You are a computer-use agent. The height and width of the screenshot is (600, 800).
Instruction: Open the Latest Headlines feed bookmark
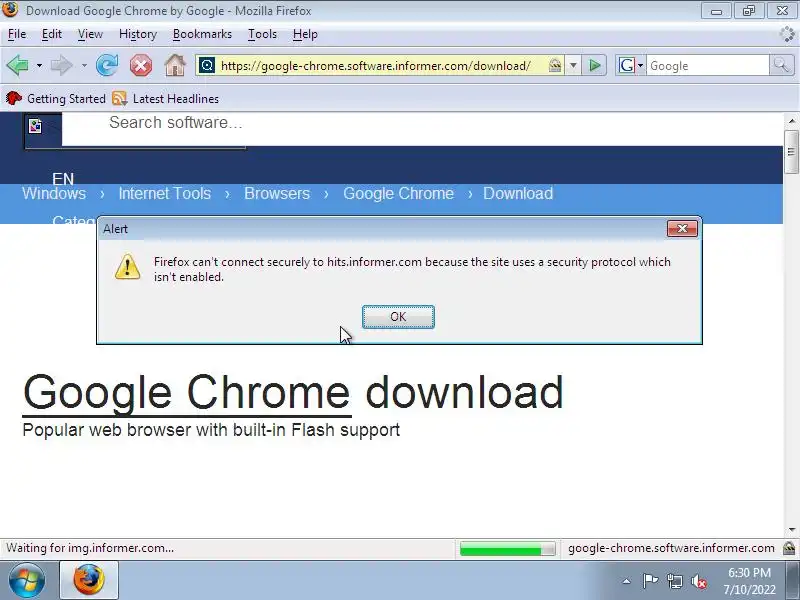165,98
